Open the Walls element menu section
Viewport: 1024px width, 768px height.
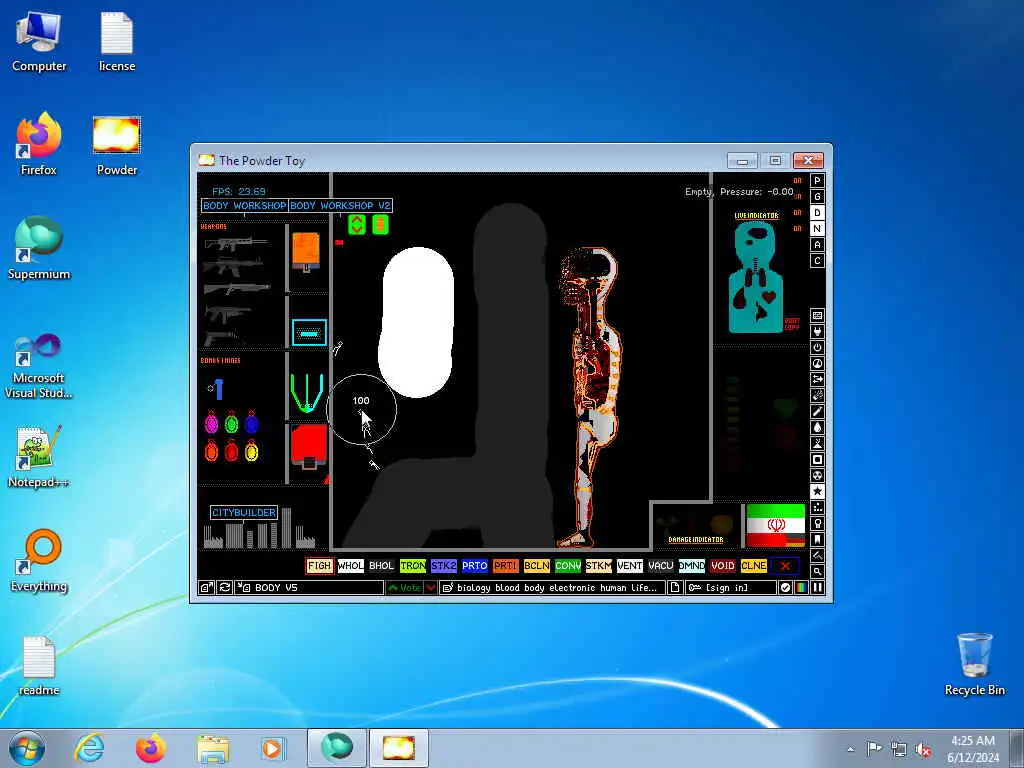point(817,315)
